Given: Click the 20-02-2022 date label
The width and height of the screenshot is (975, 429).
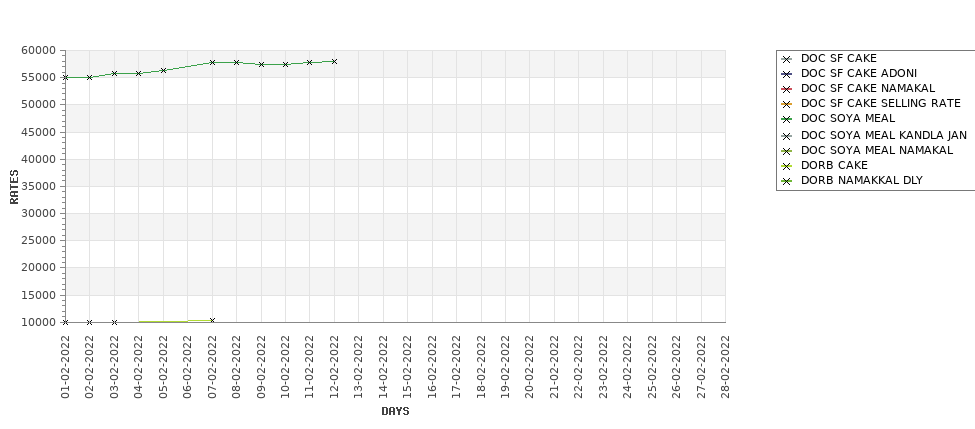Looking at the screenshot, I should pos(530,367).
